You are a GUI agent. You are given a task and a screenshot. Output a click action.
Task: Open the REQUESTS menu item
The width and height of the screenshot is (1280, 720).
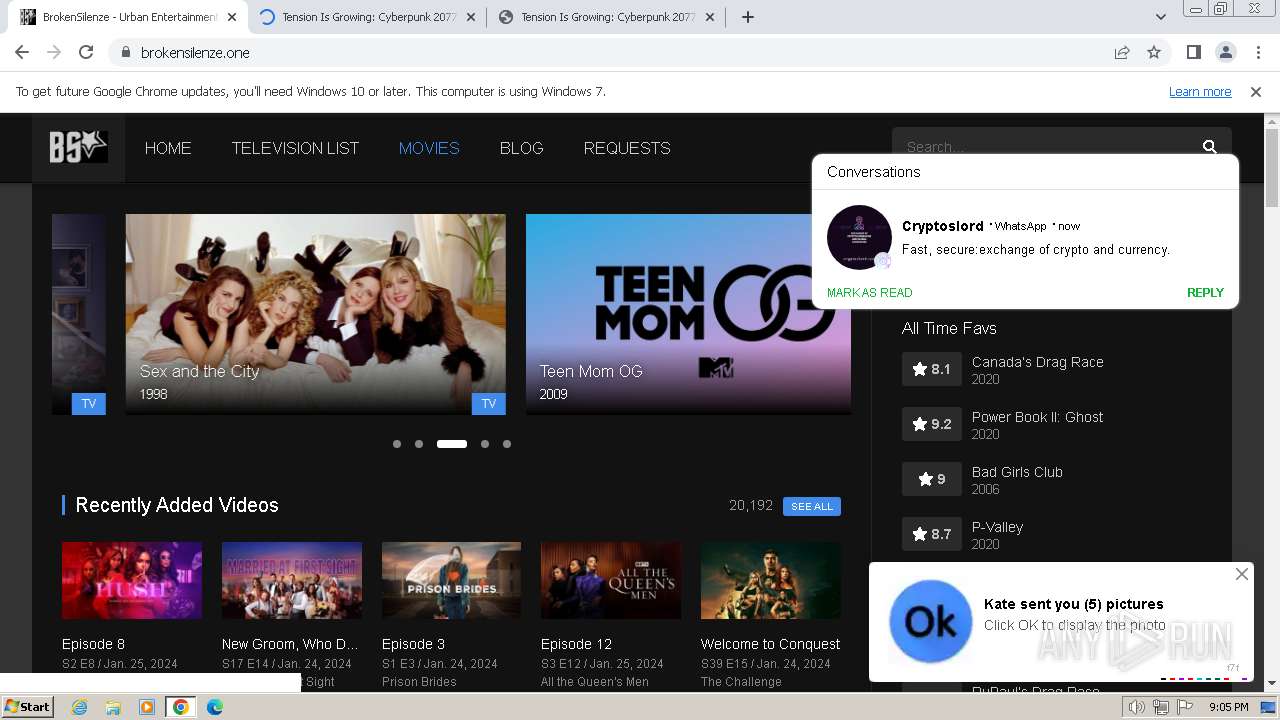(627, 148)
